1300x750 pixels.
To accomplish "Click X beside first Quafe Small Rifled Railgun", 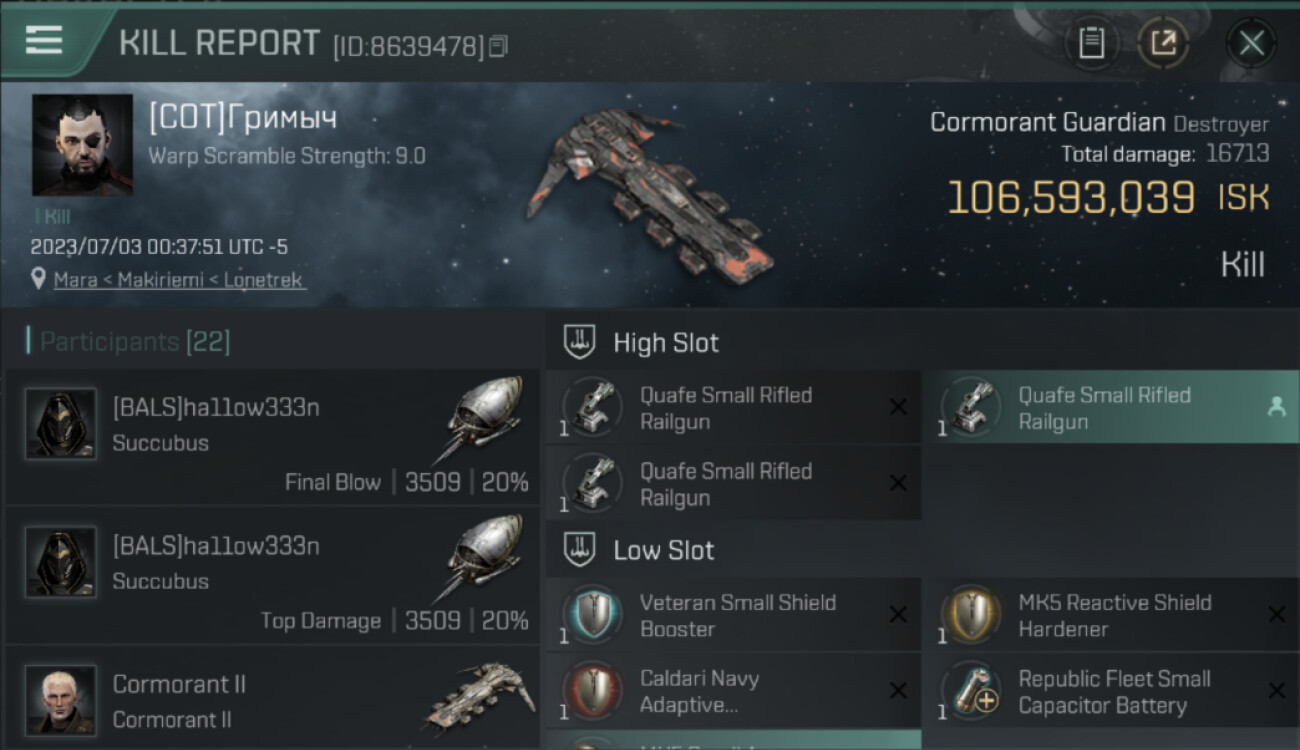I will click(898, 407).
